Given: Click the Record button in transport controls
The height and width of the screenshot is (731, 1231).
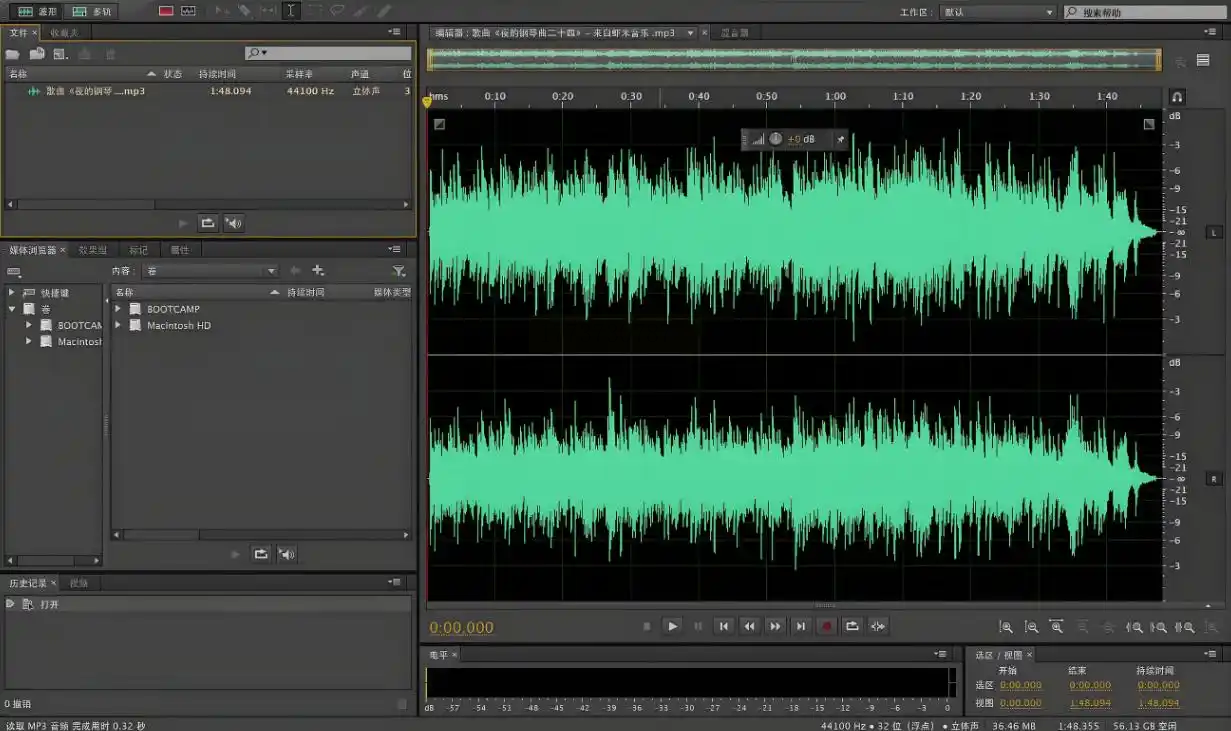Looking at the screenshot, I should (826, 627).
